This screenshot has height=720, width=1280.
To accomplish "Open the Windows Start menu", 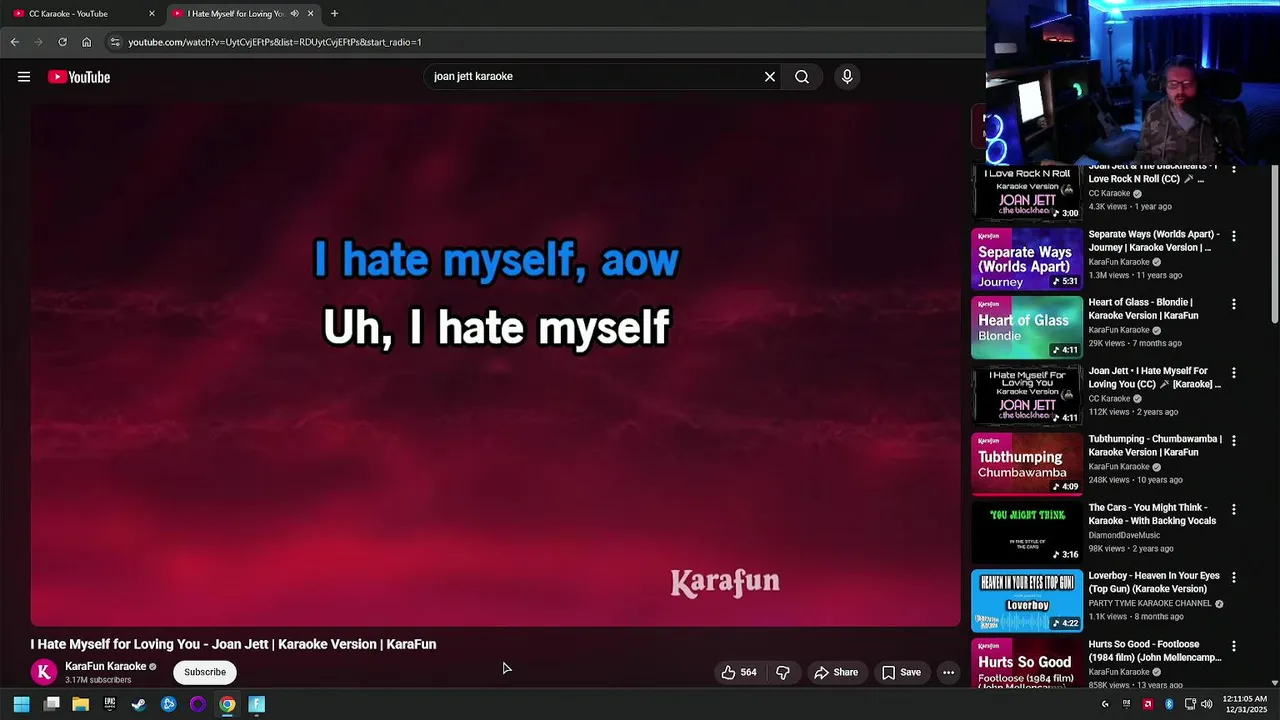I will tap(21, 704).
